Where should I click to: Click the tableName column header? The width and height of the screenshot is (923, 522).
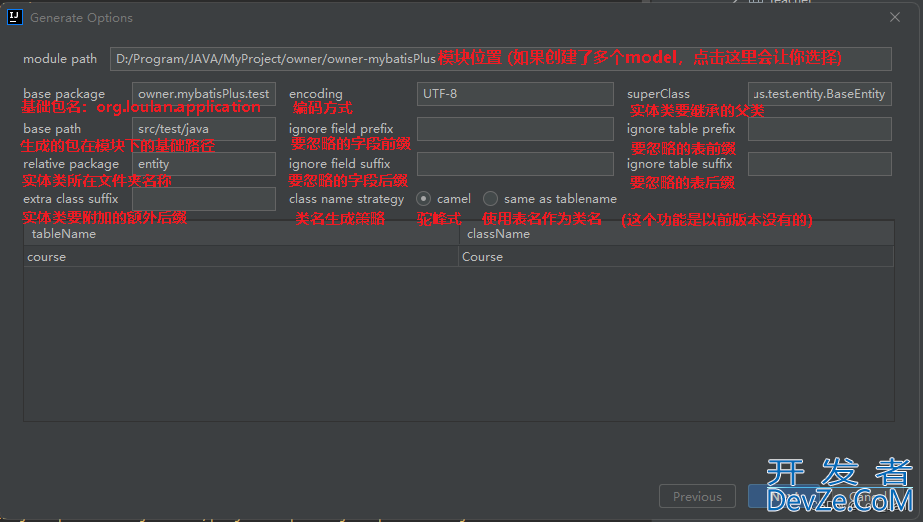241,234
